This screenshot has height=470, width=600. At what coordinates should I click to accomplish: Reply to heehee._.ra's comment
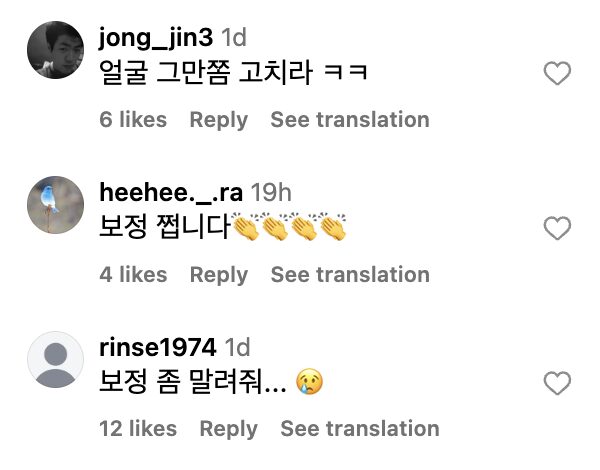218,274
